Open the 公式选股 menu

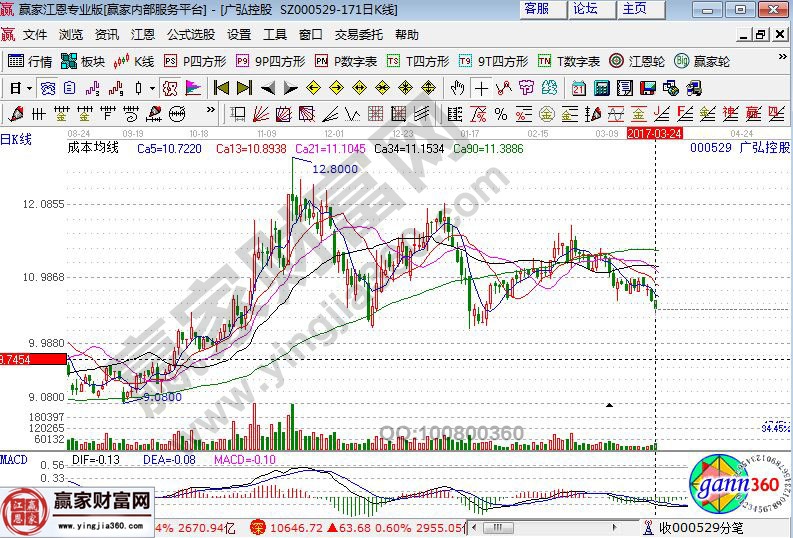tap(190, 34)
